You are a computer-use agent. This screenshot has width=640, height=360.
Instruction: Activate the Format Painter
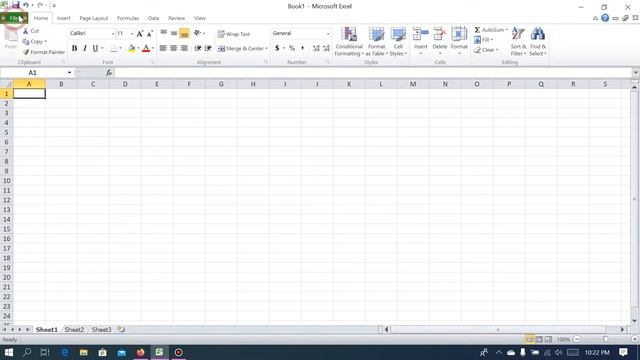click(x=44, y=52)
